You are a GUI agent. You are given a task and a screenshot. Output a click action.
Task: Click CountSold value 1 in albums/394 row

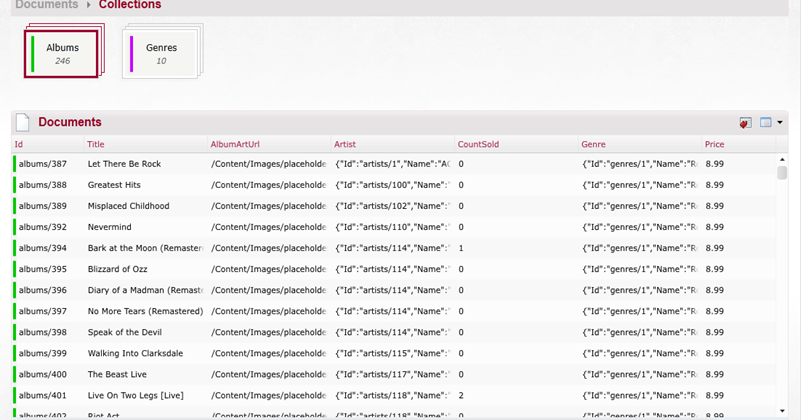click(x=461, y=248)
